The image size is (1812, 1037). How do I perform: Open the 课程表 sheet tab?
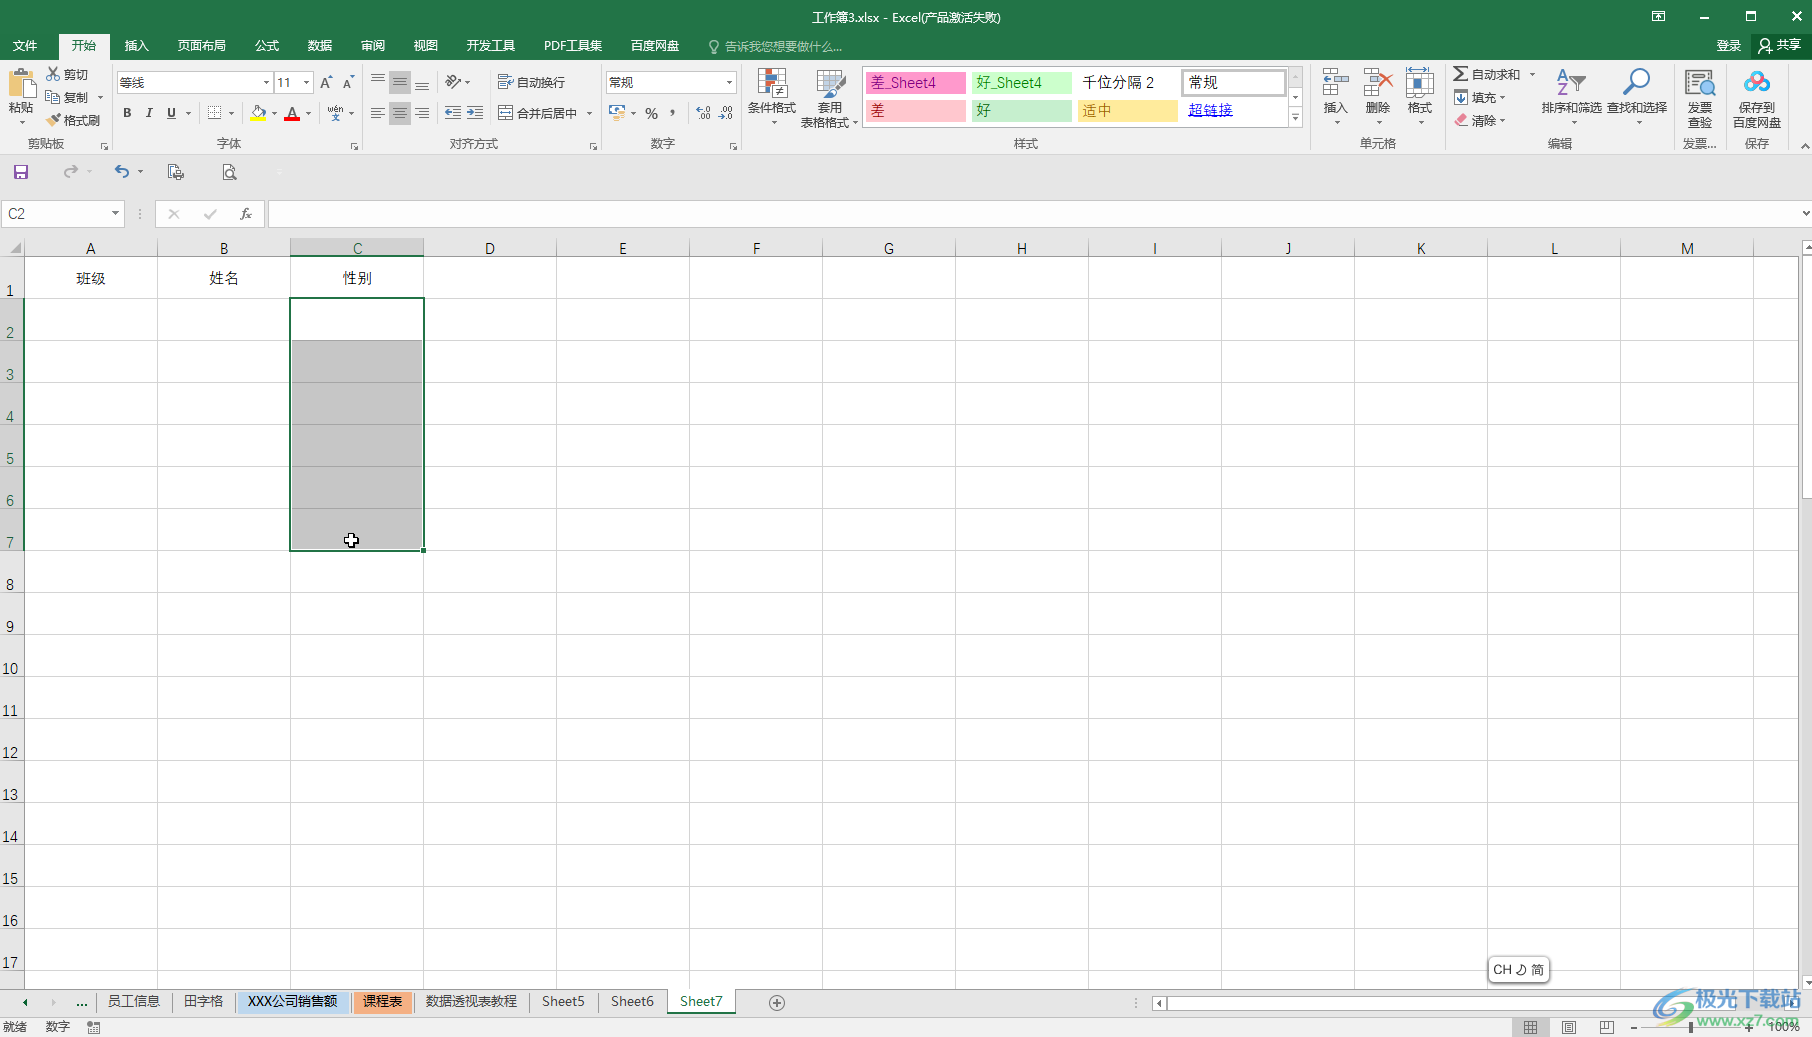click(382, 1002)
